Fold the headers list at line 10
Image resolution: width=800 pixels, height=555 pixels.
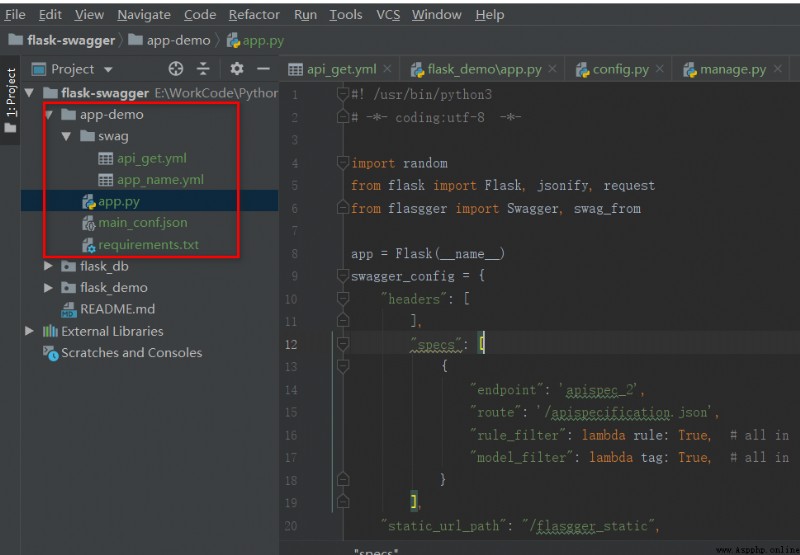(342, 298)
